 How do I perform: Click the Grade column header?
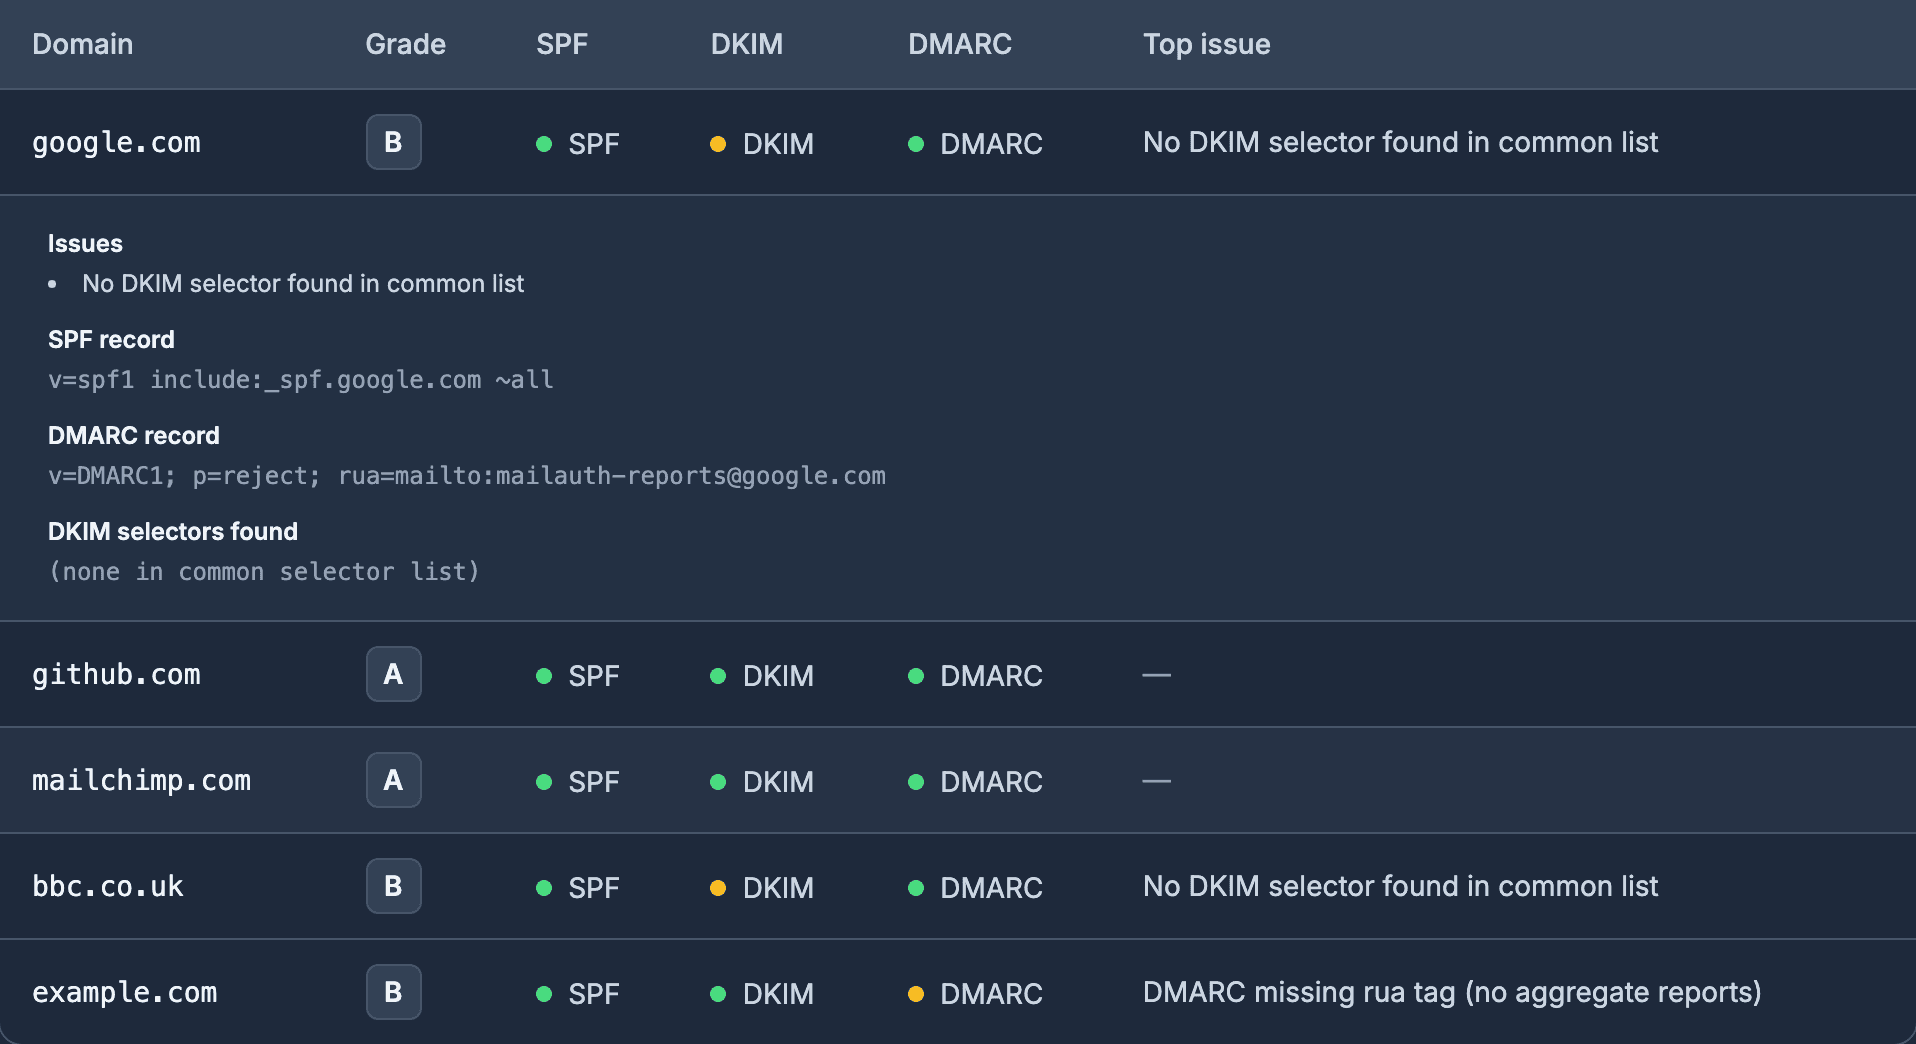tap(405, 44)
